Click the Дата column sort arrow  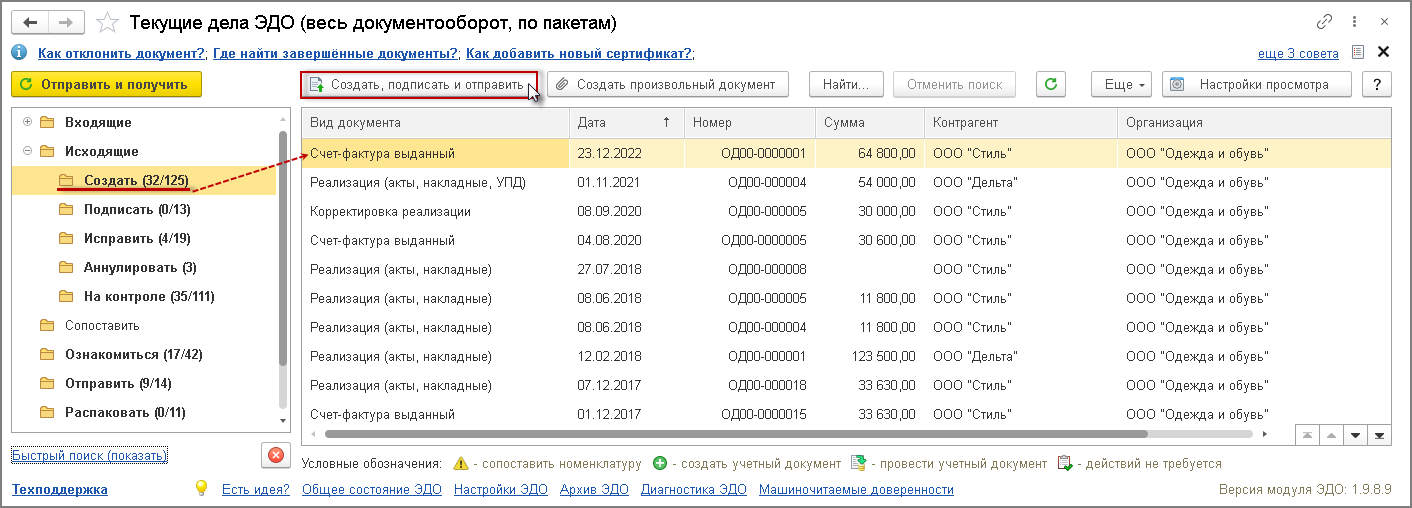pyautogui.click(x=667, y=122)
